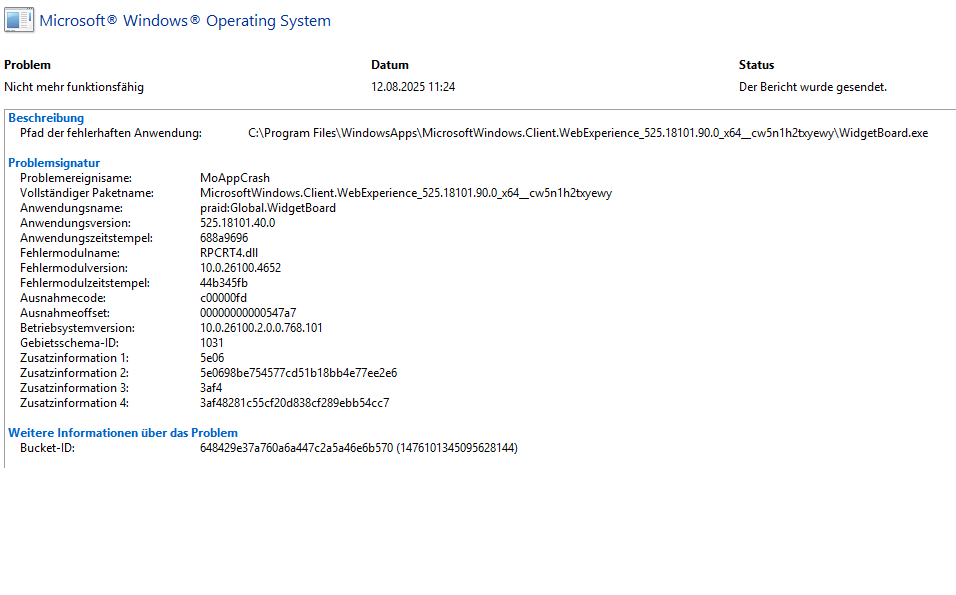Select 'Nicht mehr funktionsfähig' problem text
956x595 pixels.
[74, 87]
